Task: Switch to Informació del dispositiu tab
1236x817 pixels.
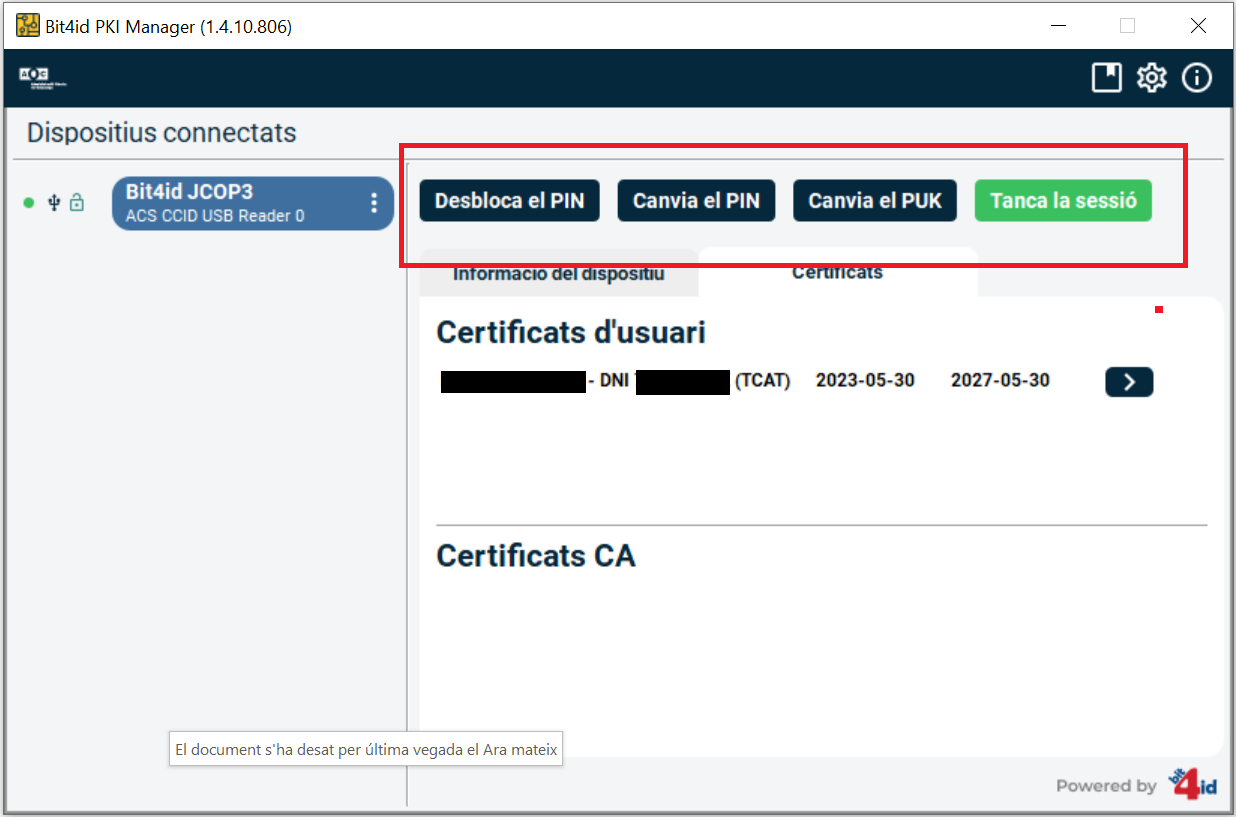Action: pos(559,273)
